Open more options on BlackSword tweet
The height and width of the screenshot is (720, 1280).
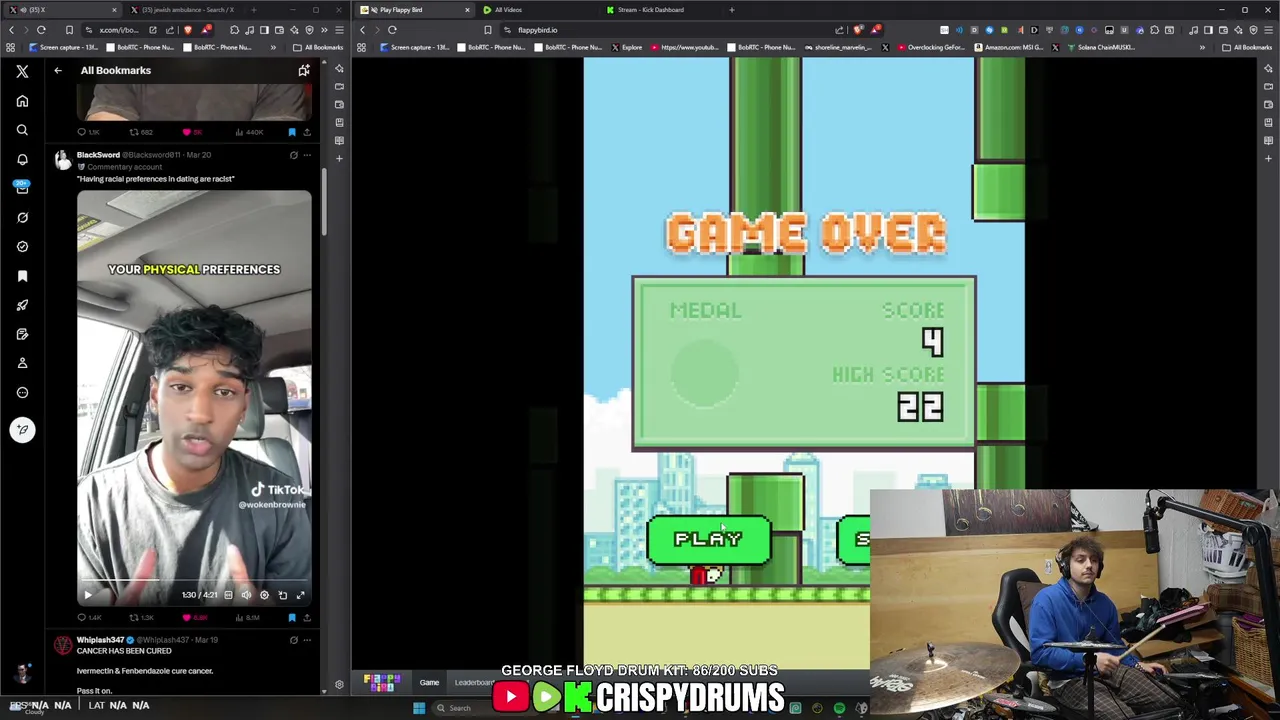307,155
